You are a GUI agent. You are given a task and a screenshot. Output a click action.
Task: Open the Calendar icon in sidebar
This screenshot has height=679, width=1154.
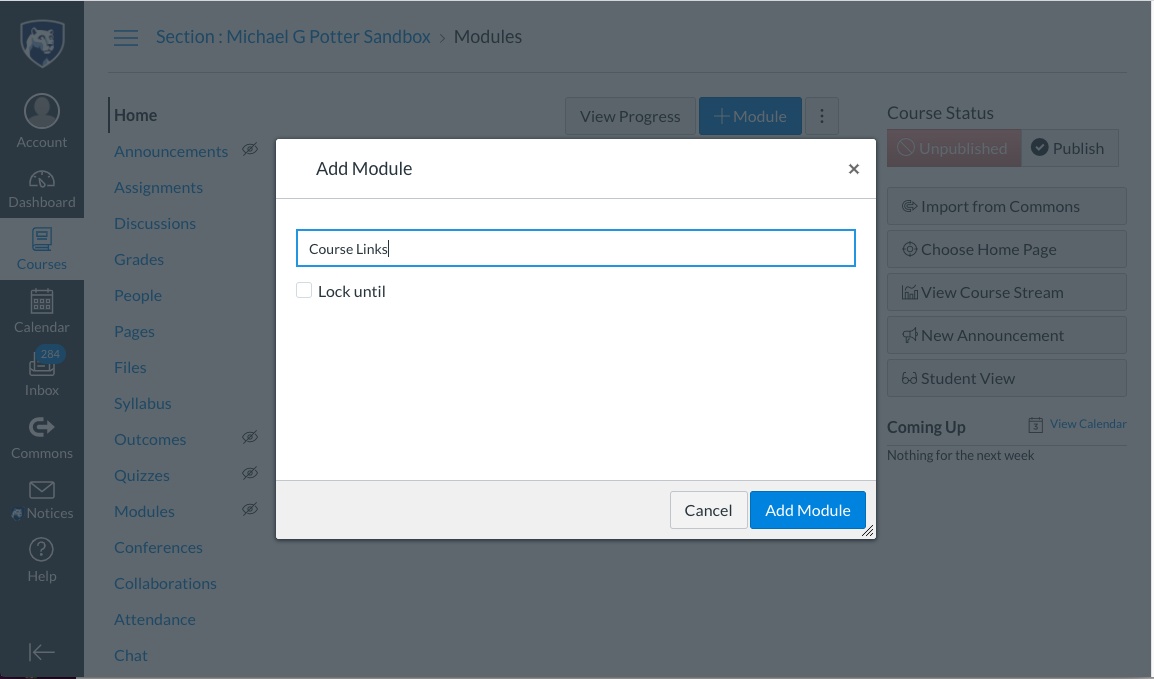tap(42, 302)
